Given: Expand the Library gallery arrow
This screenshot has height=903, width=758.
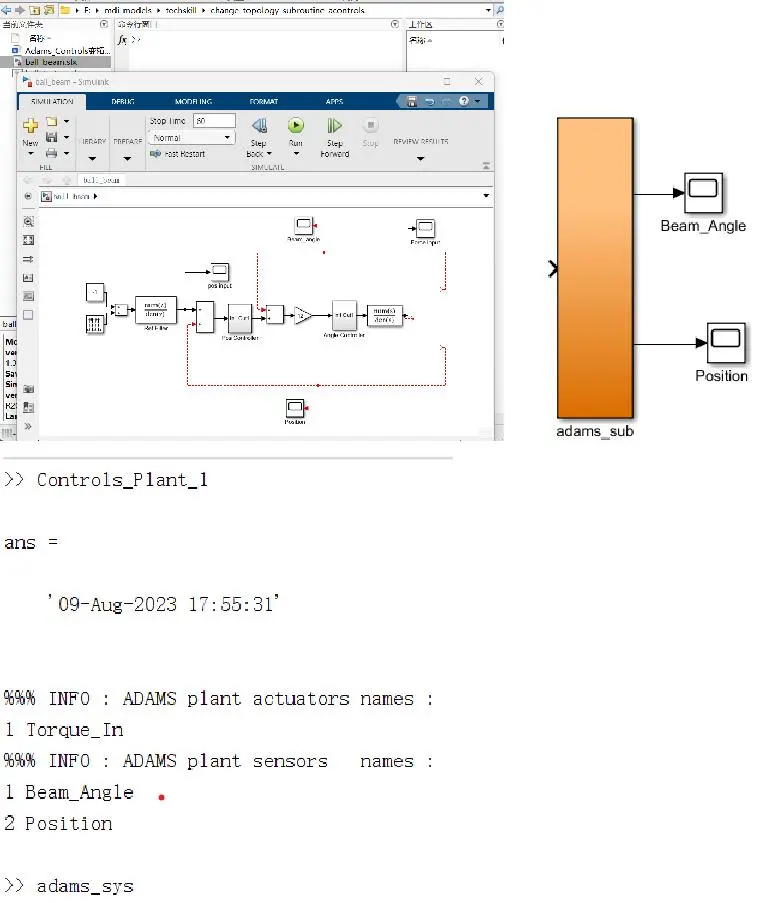Looking at the screenshot, I should tap(92, 158).
